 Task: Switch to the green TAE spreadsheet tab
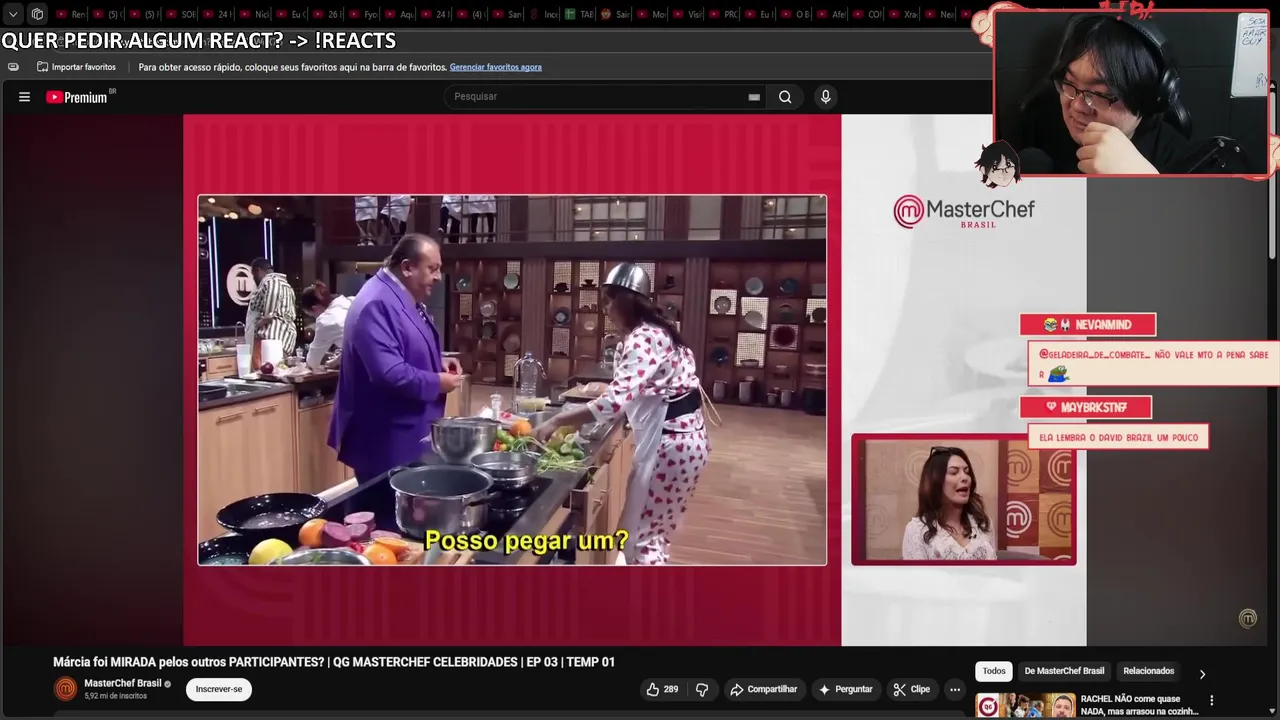(580, 15)
